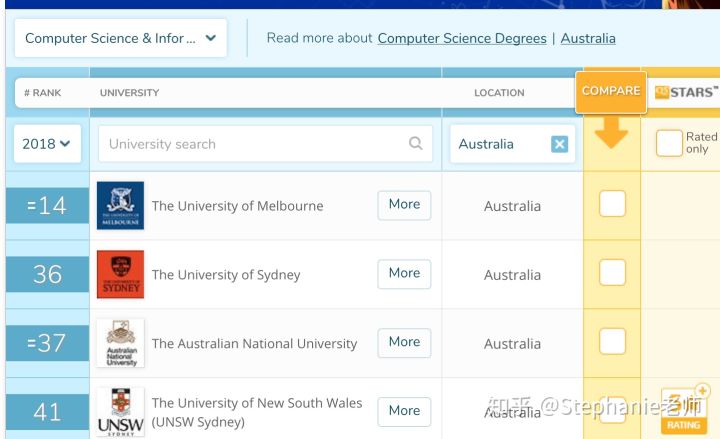The width and height of the screenshot is (720, 439).
Task: Open the 2018 year dropdown
Action: [x=47, y=144]
